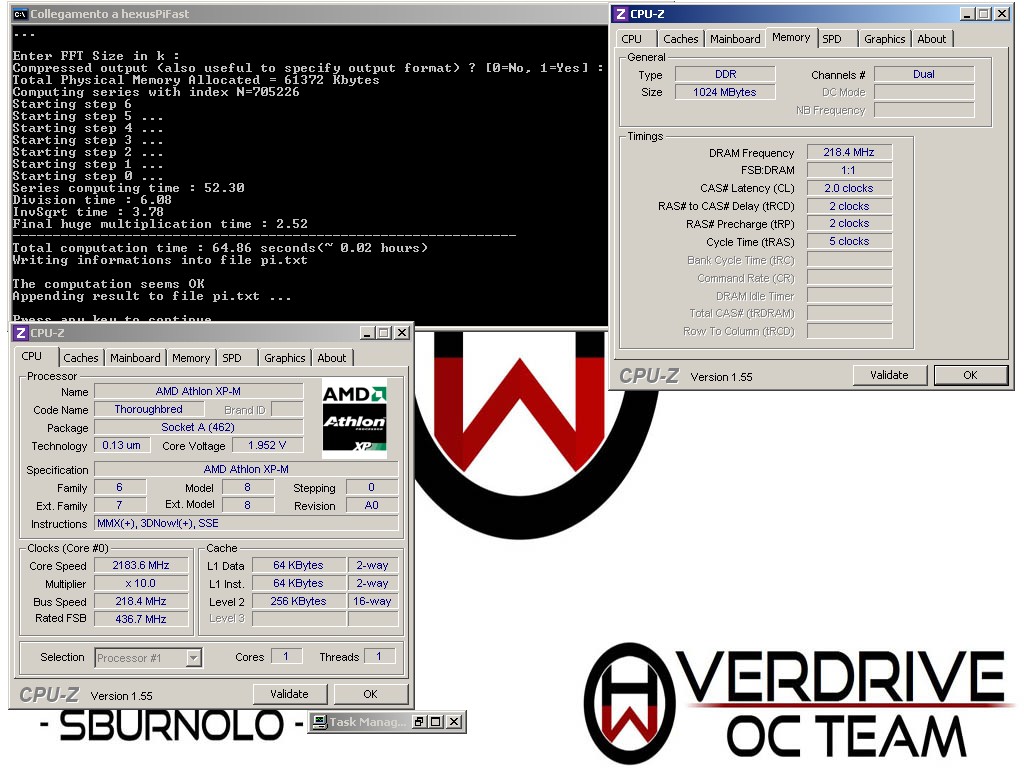Click the Revision A0 value
The width and height of the screenshot is (1024, 768).
[372, 505]
